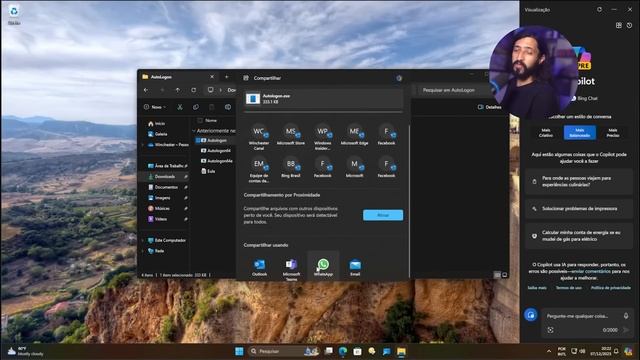Toggle the Detalhes pane button

coord(489,107)
